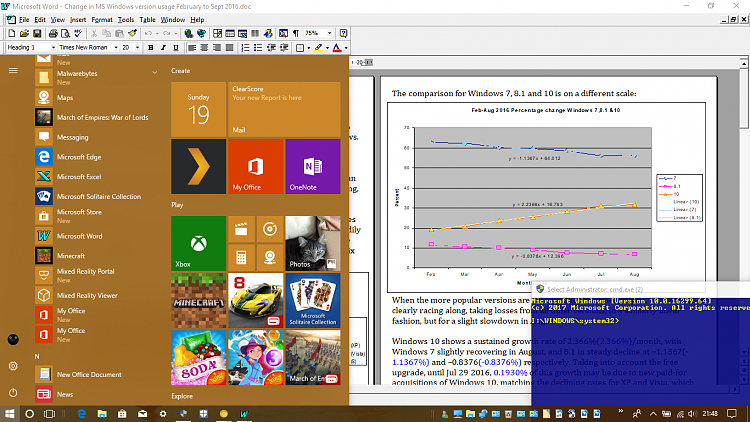The width and height of the screenshot is (750, 422).
Task: Apply the red Font Color
Action: pos(337,47)
